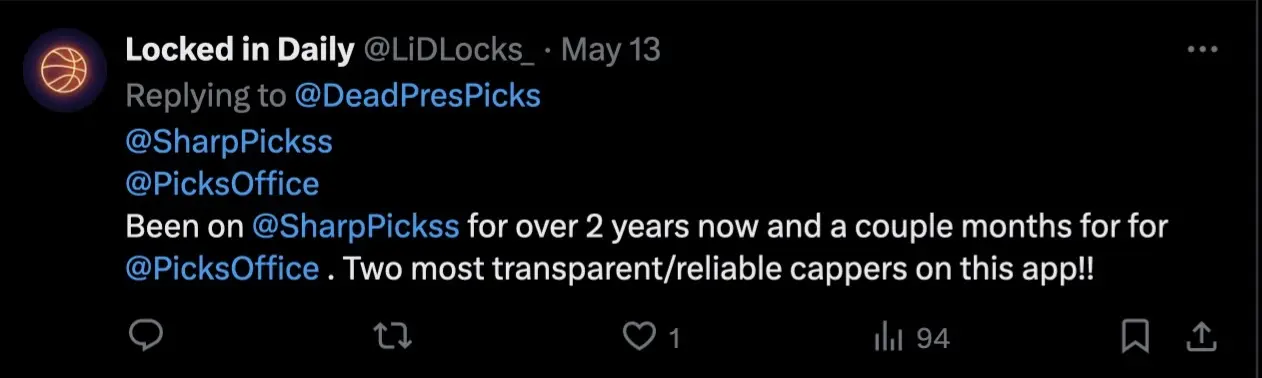Viewport: 1262px width, 378px height.
Task: Open first-line @SharpPickss mention
Action: (229, 141)
